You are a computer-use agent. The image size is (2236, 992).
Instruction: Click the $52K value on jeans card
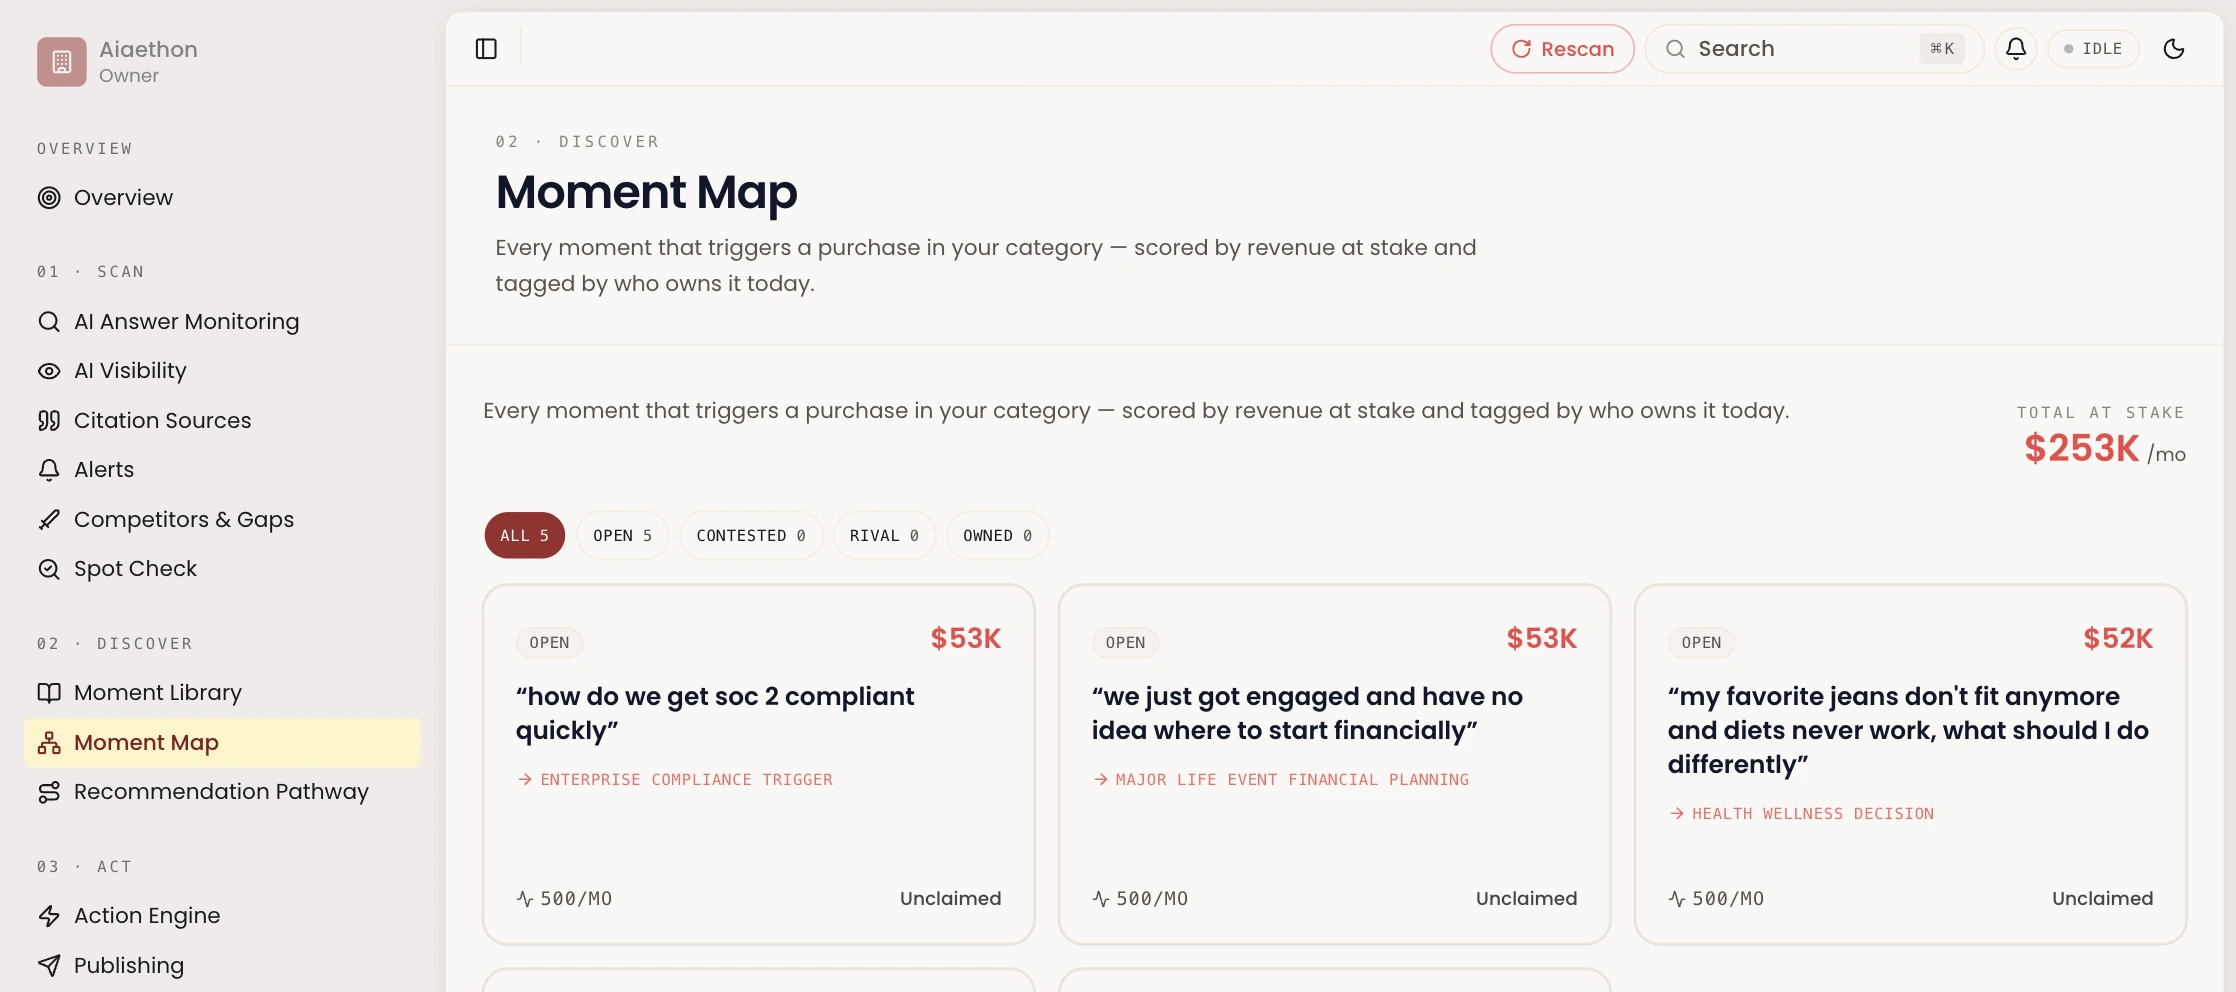[x=2118, y=639]
